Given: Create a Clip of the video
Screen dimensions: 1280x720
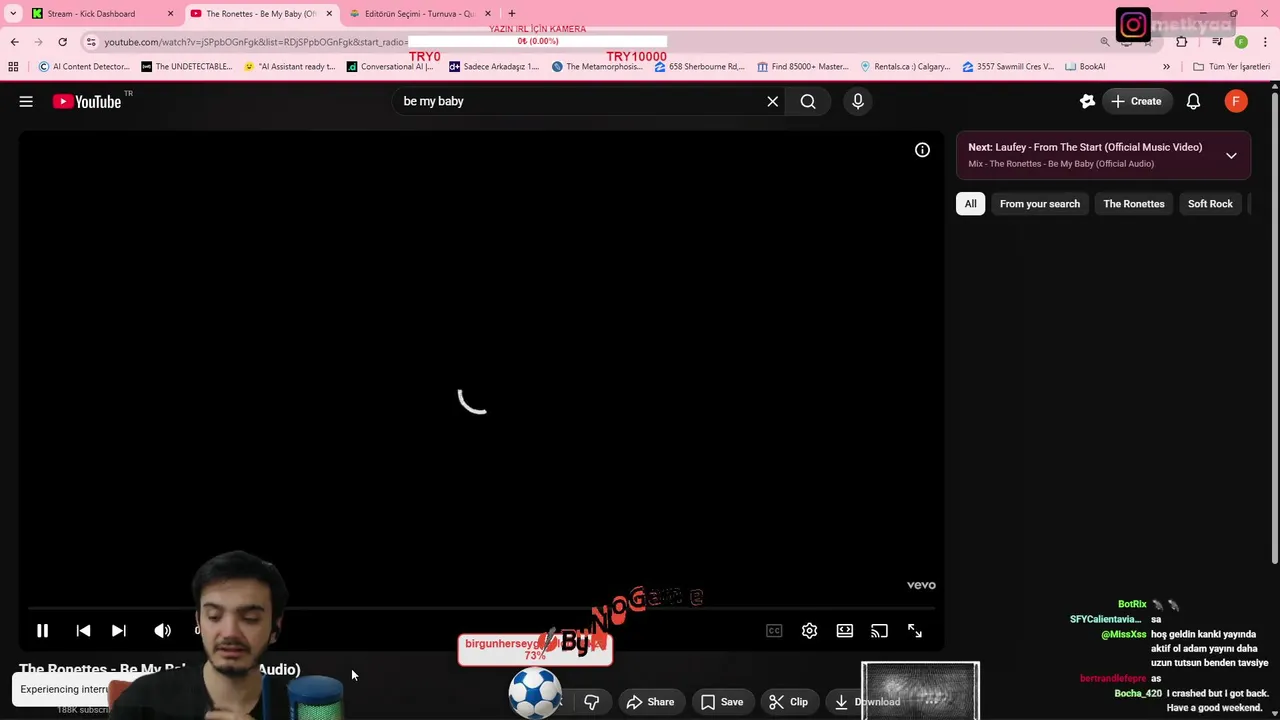Looking at the screenshot, I should tap(788, 702).
